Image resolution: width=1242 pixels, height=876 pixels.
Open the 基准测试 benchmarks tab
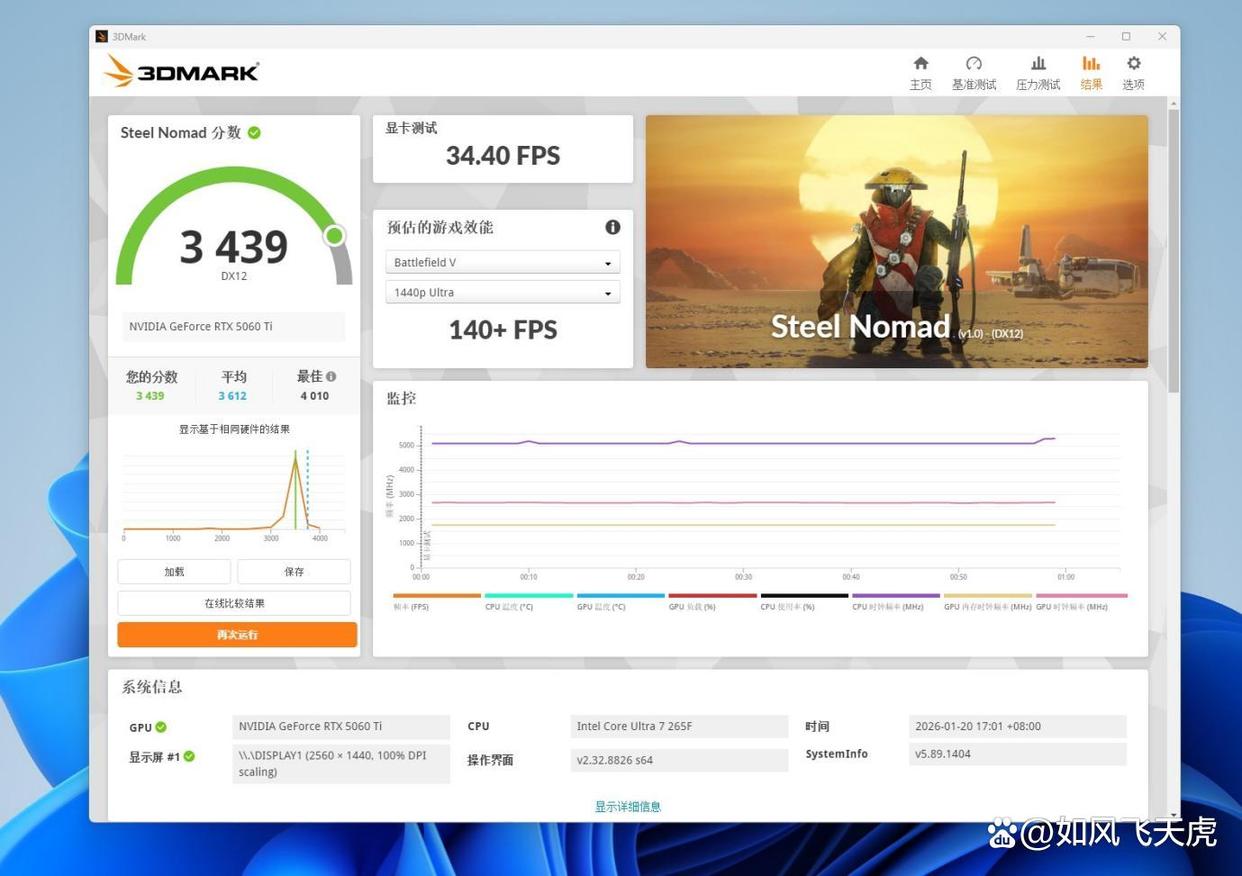pyautogui.click(x=973, y=73)
